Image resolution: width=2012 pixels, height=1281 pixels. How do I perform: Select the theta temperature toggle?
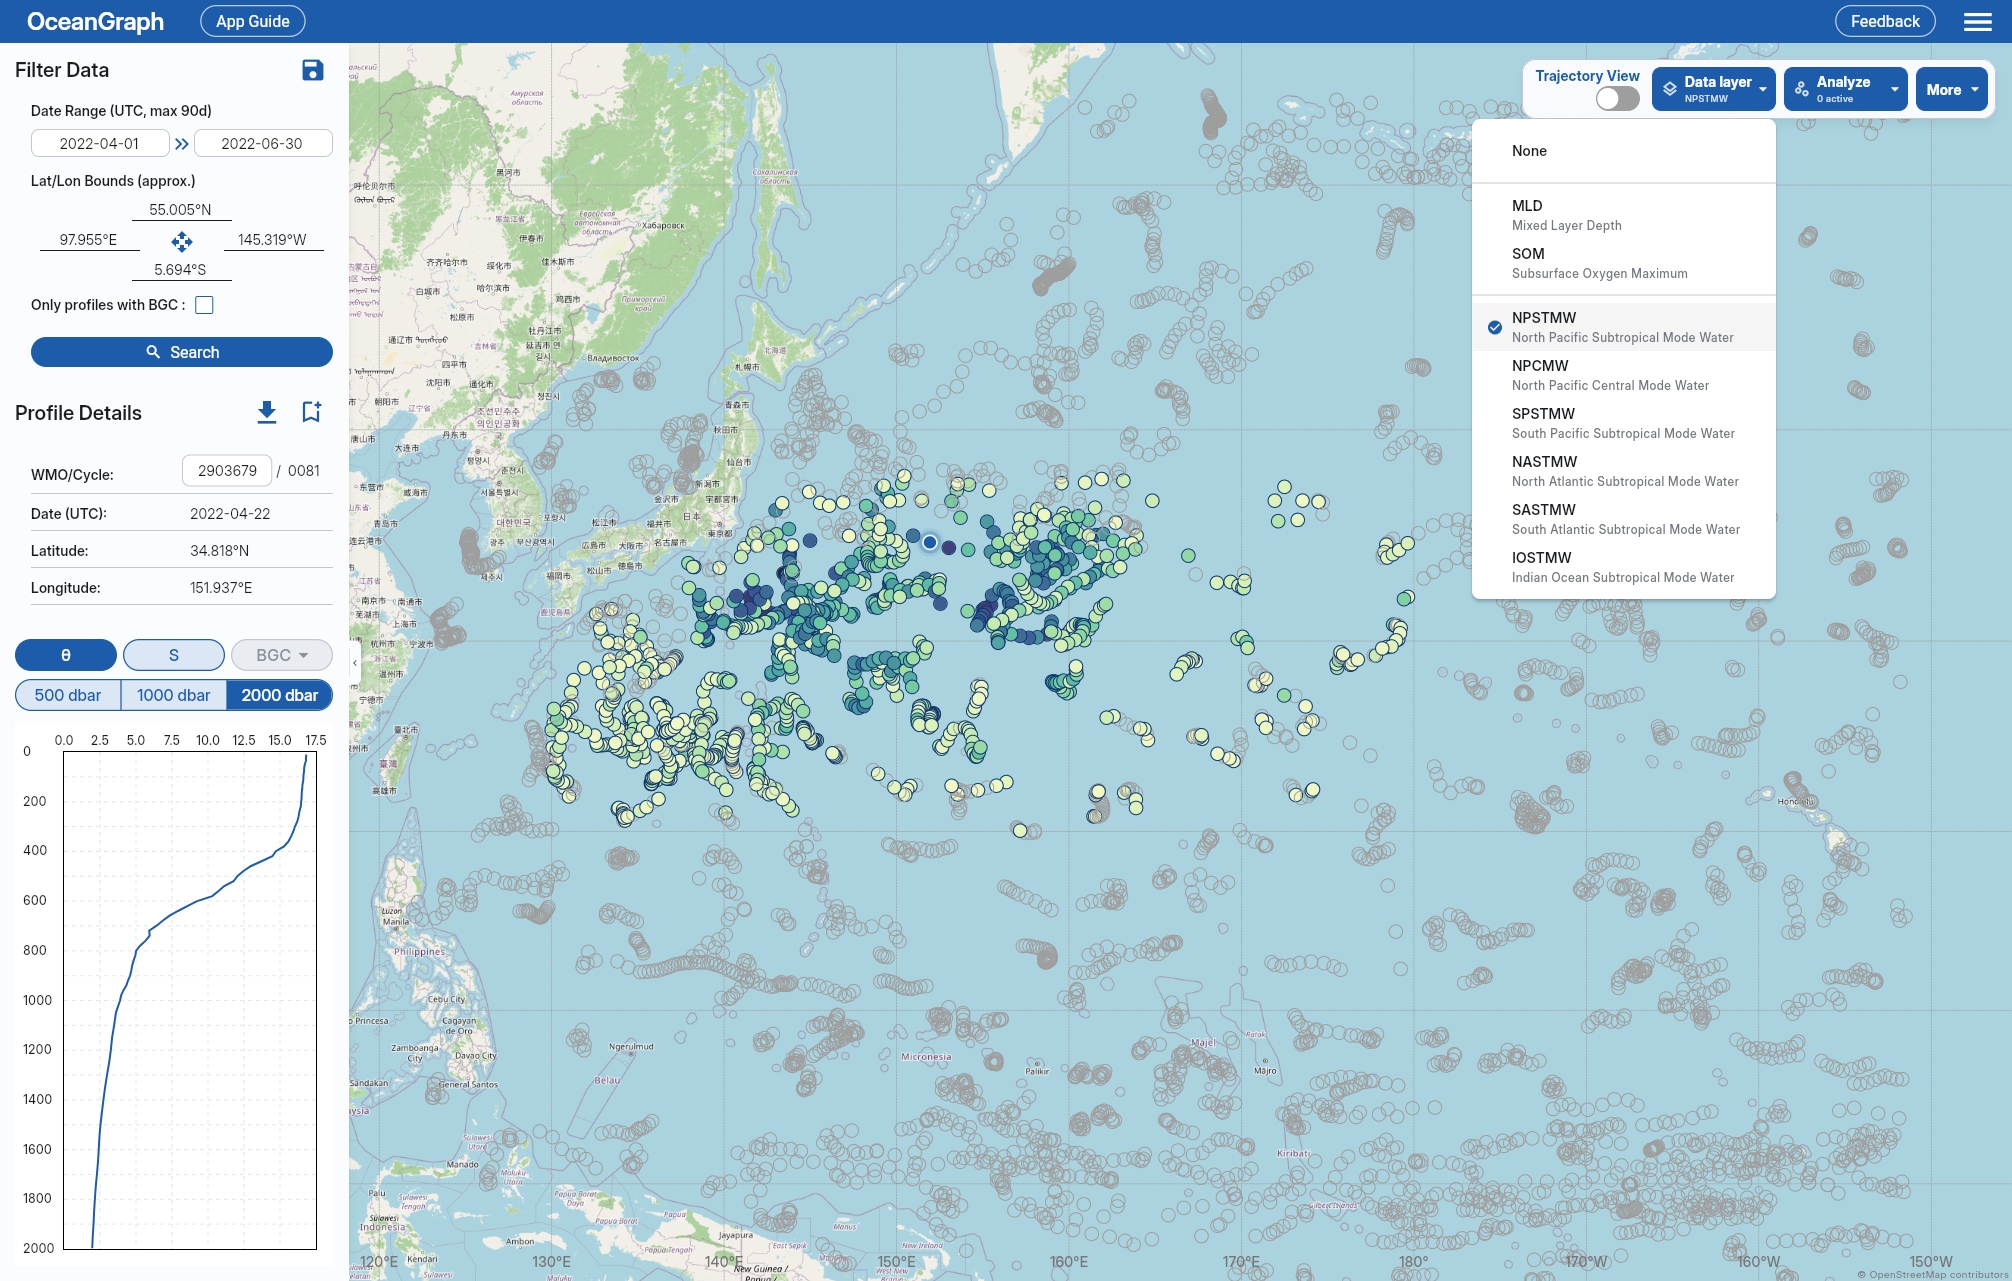tap(66, 655)
